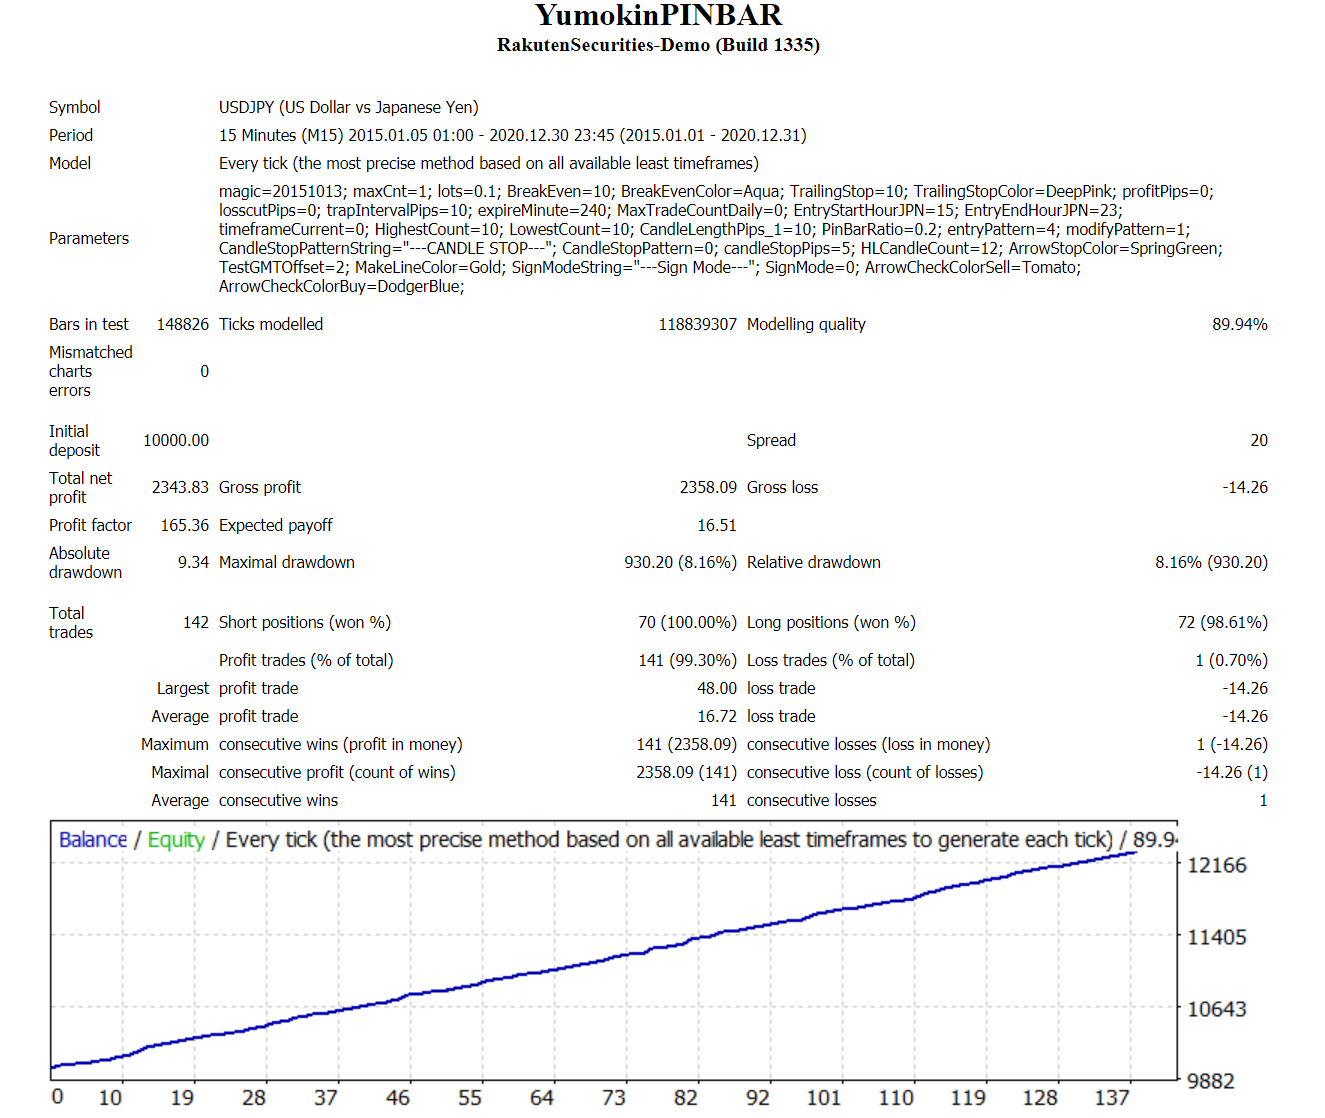
Task: Select the short positions value 70 (100.00%)
Action: 687,622
